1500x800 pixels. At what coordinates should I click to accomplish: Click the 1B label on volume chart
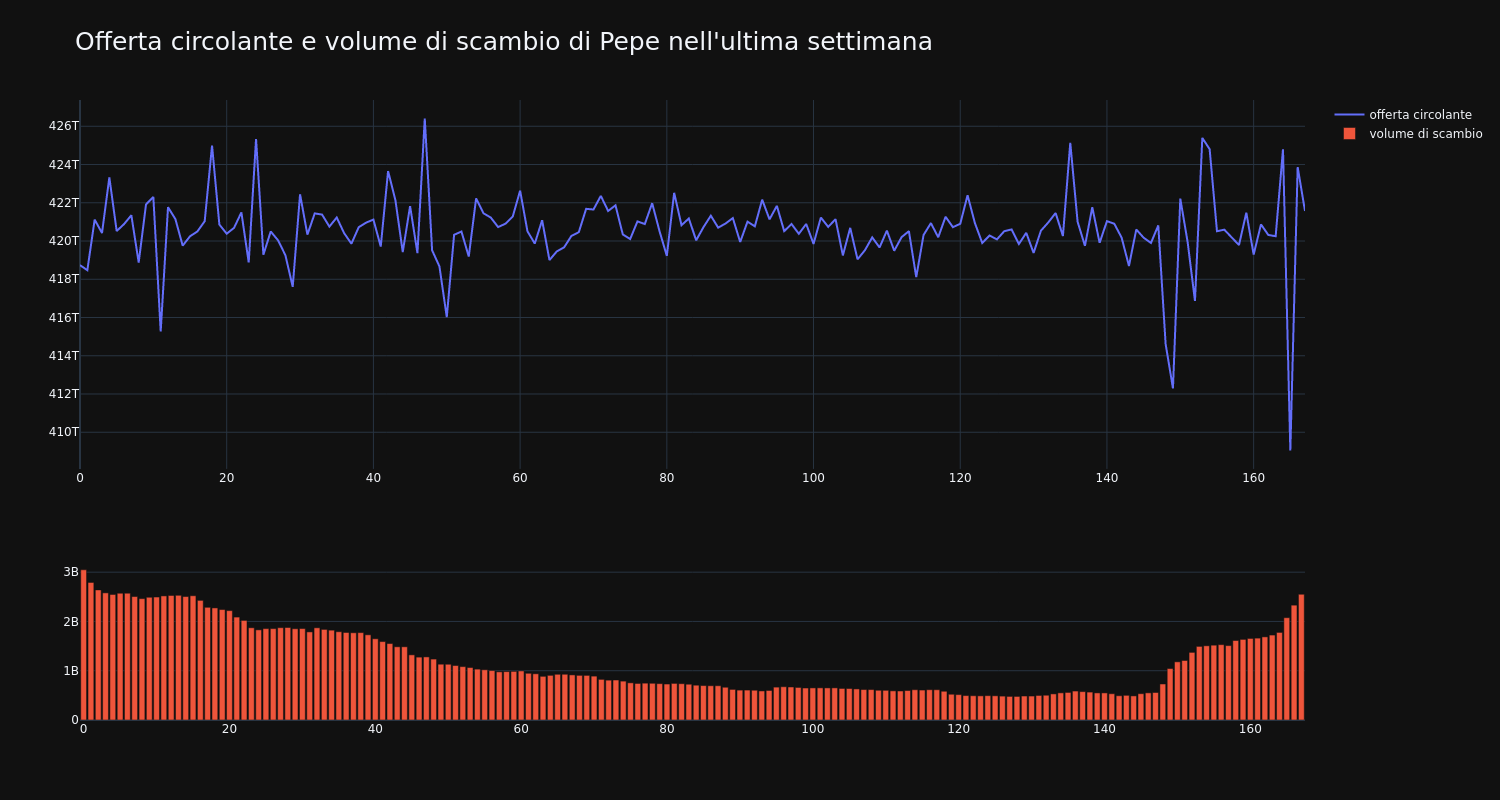coord(70,671)
